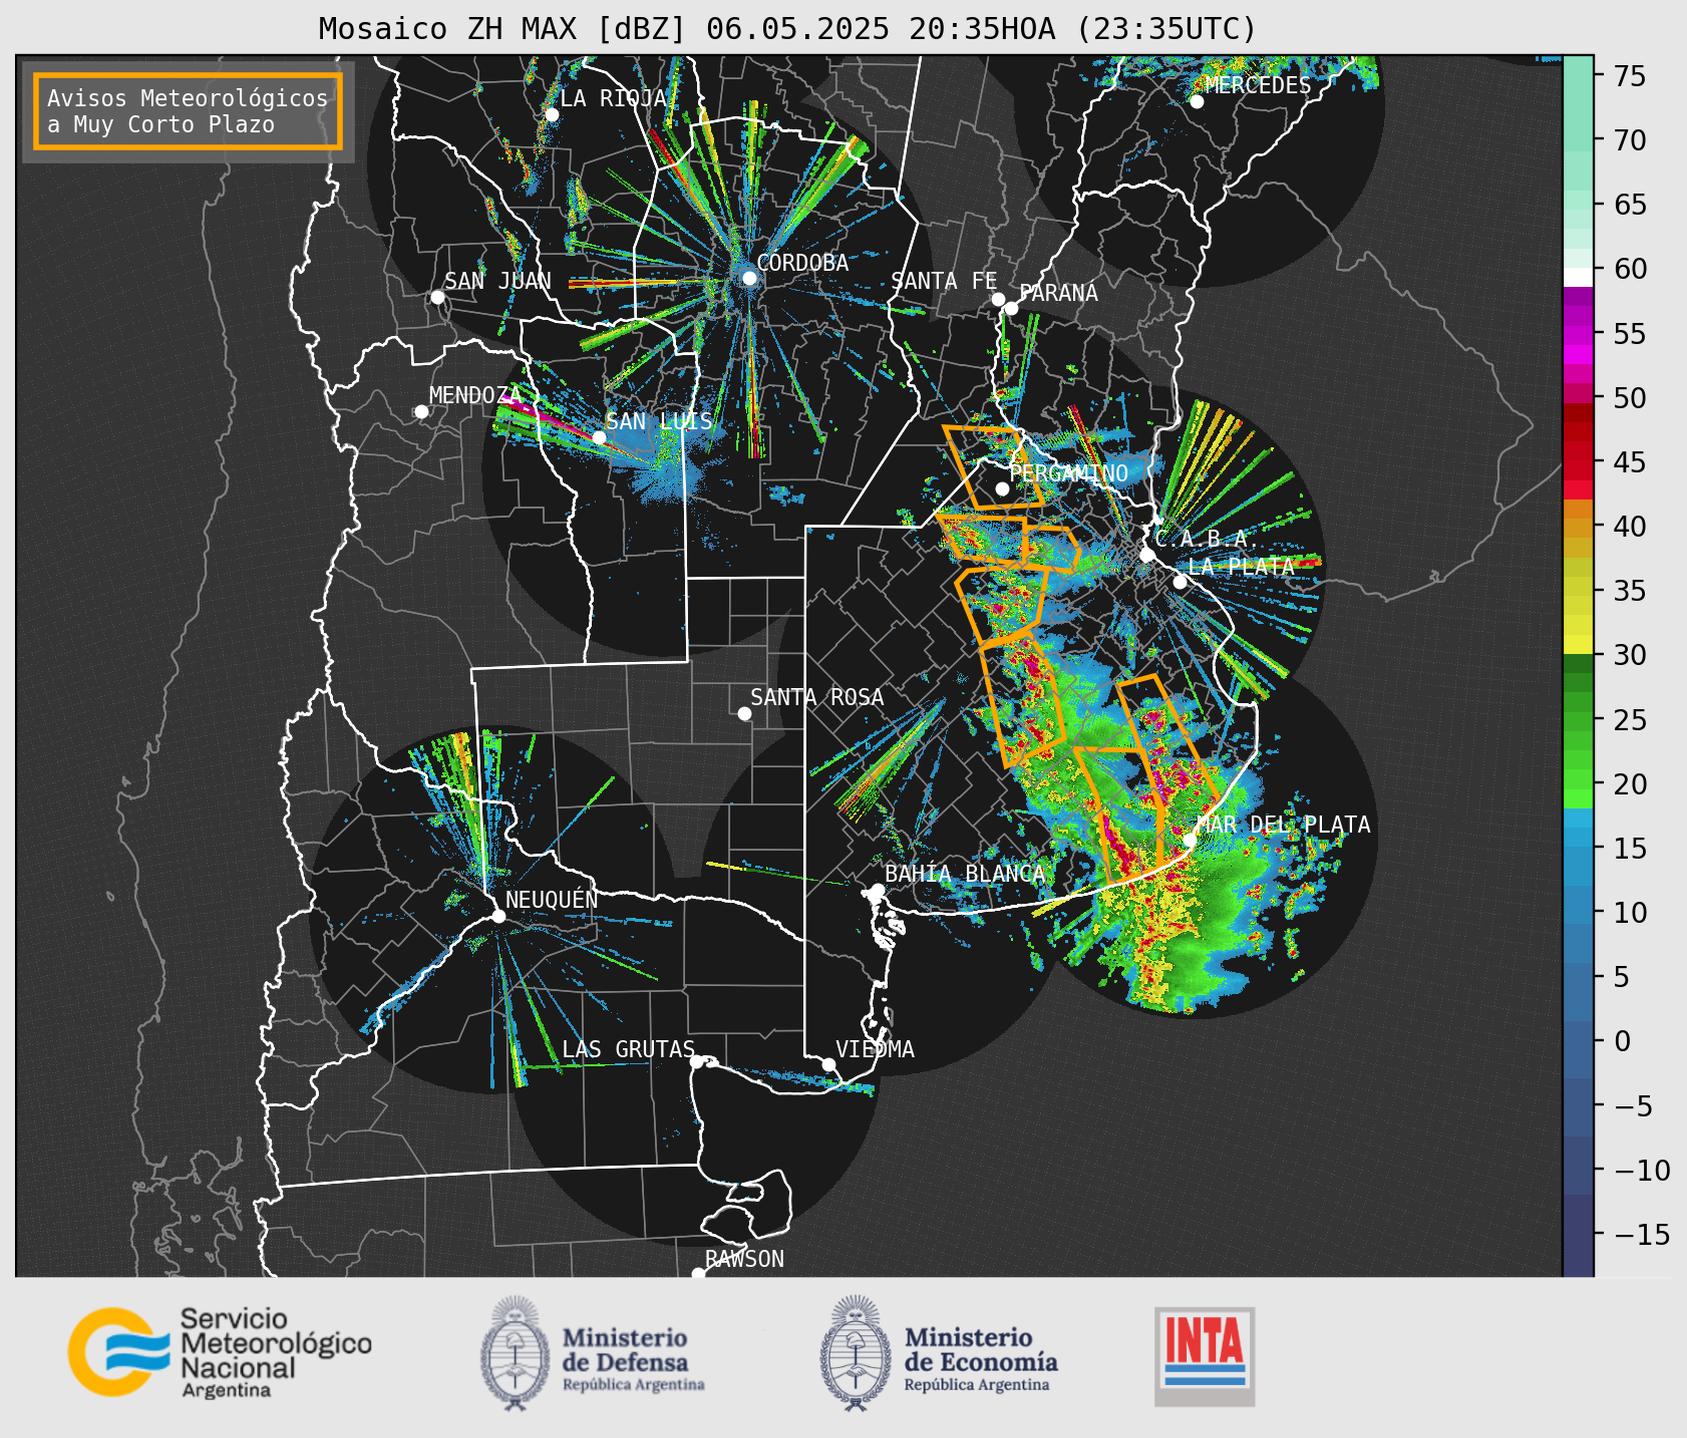Click the SAN LUIS city label
This screenshot has width=1687, height=1438.
click(660, 422)
